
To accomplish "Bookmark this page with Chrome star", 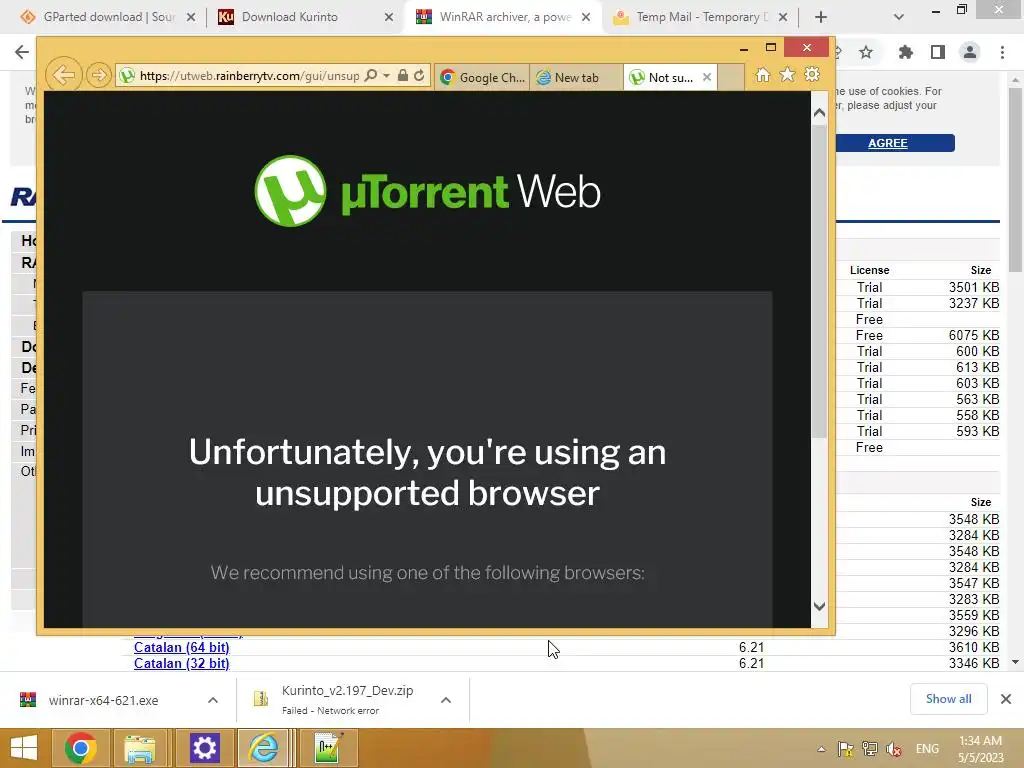I will click(x=866, y=52).
